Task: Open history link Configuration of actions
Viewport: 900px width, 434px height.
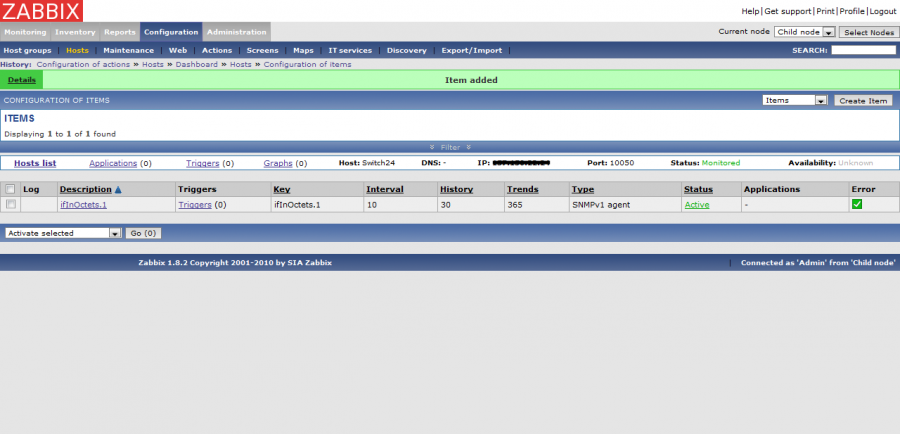Action: 83,65
